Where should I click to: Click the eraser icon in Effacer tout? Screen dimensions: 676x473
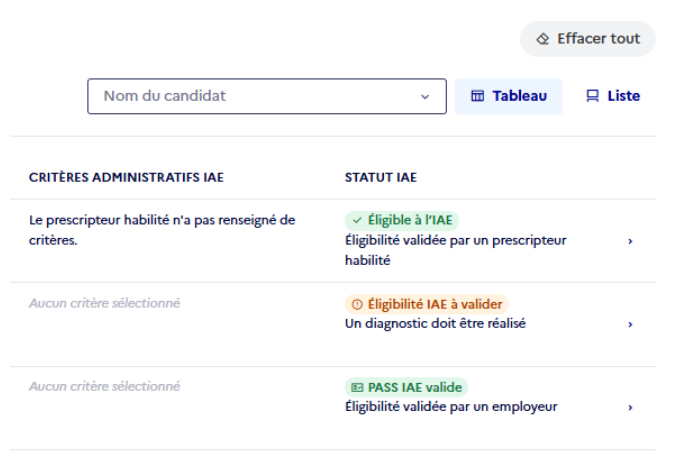coord(543,39)
